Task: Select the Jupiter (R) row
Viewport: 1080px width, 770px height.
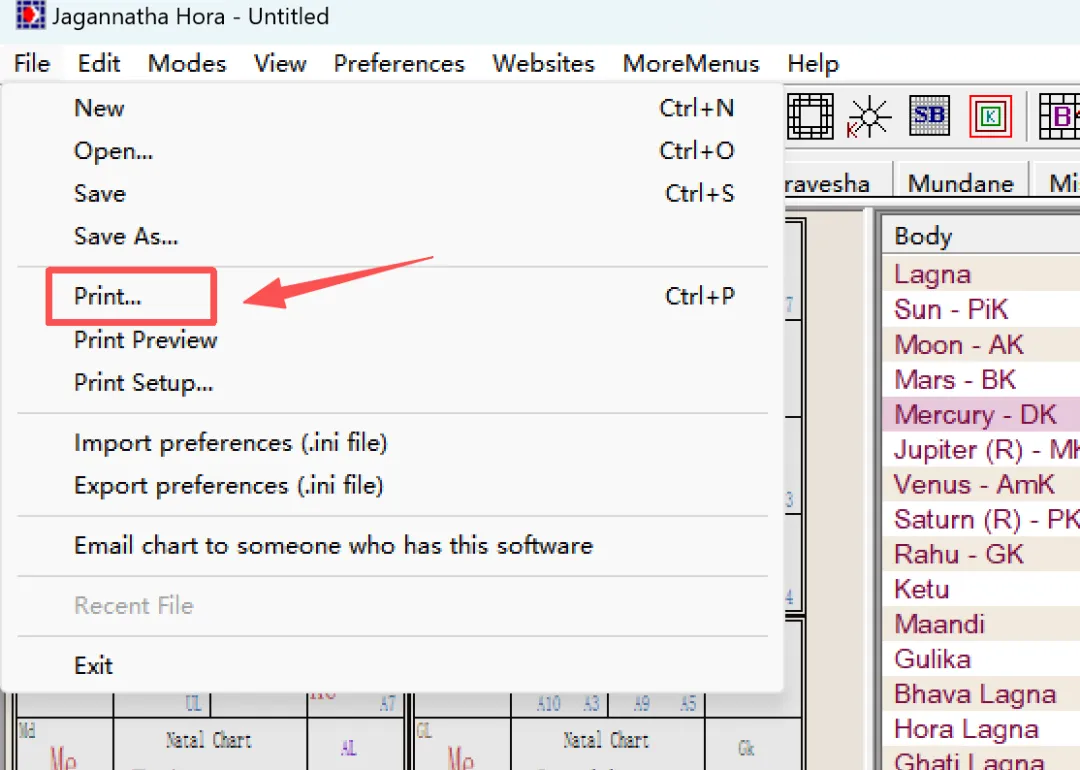Action: pos(981,450)
